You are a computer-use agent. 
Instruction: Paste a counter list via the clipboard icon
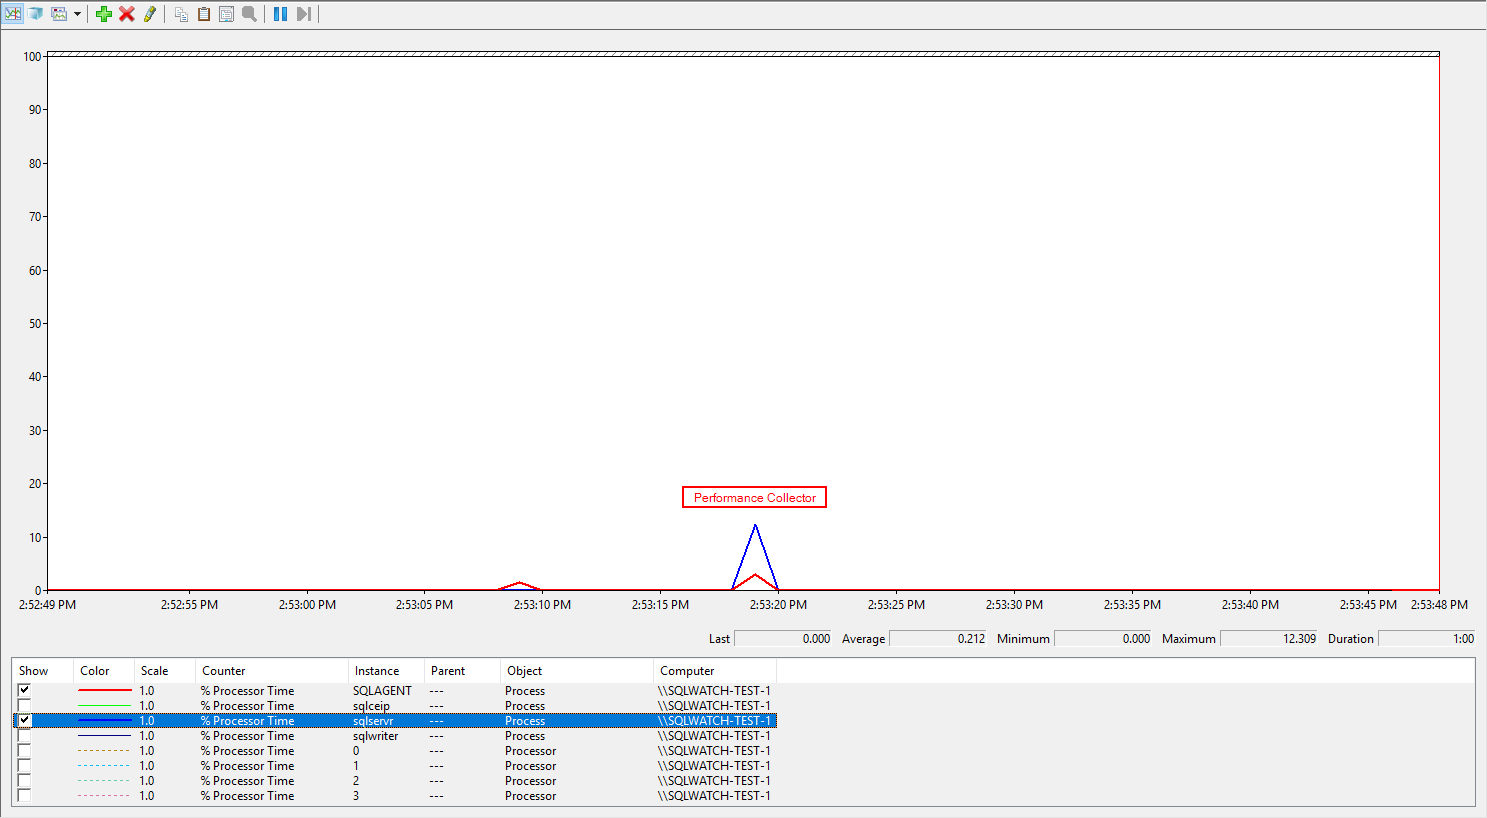tap(203, 13)
